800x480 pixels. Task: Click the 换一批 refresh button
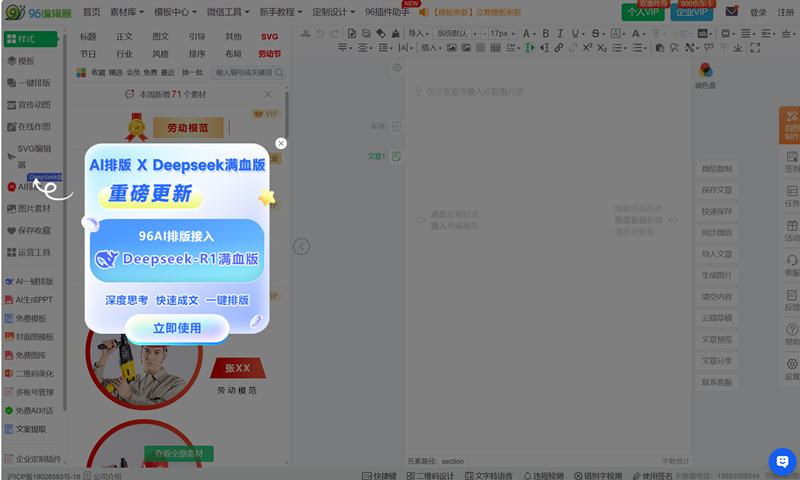click(192, 72)
